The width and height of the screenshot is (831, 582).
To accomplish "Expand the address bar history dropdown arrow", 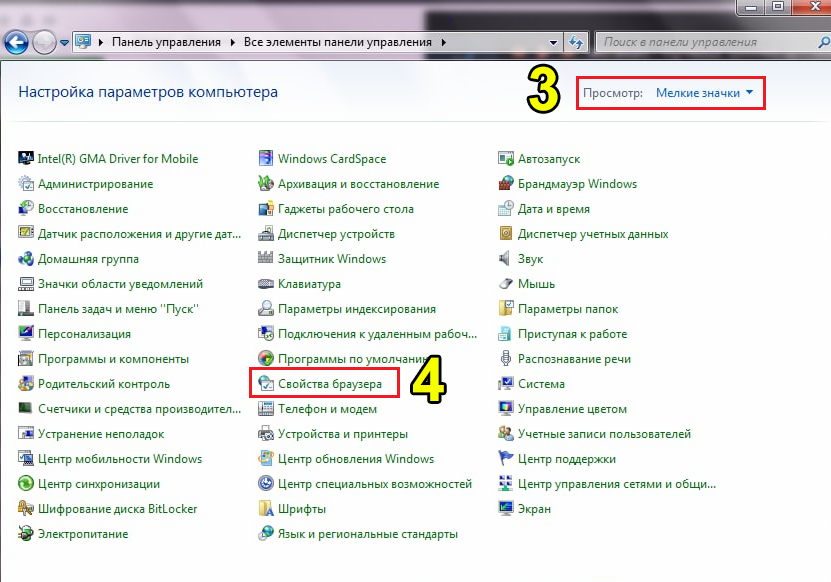I will point(553,42).
